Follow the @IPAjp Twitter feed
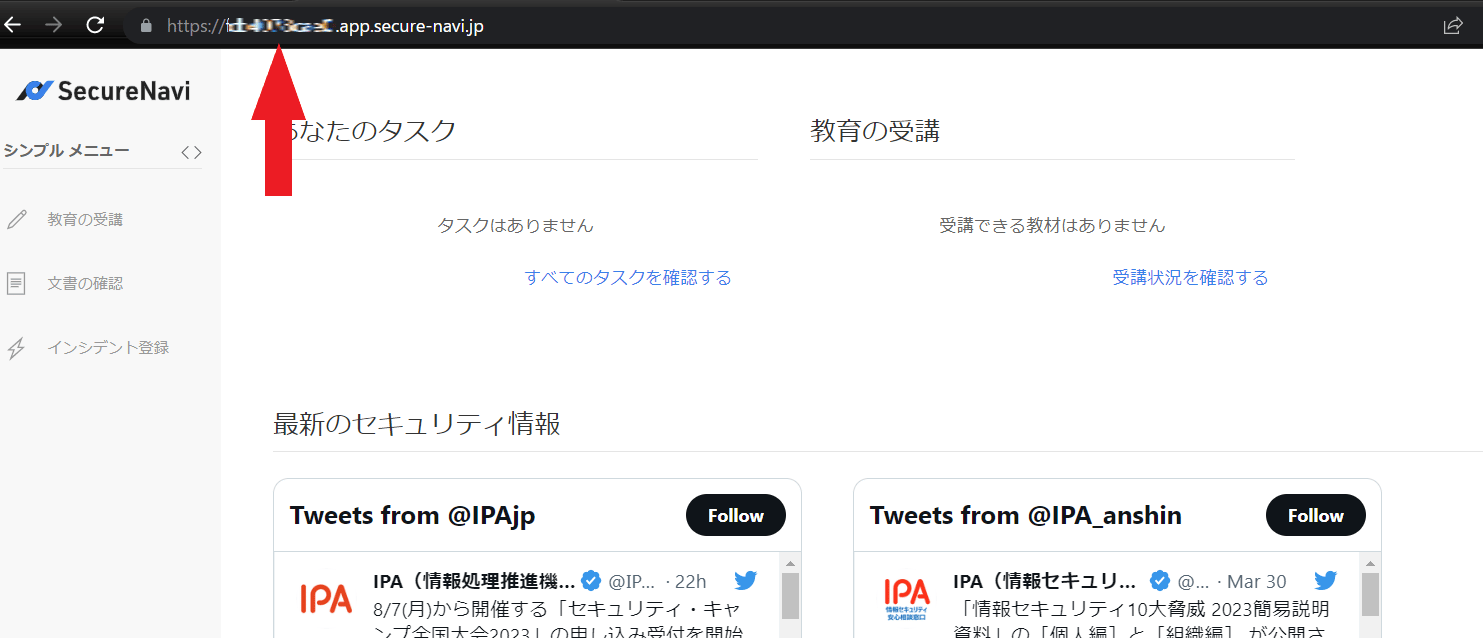The image size is (1483, 638). click(x=736, y=515)
